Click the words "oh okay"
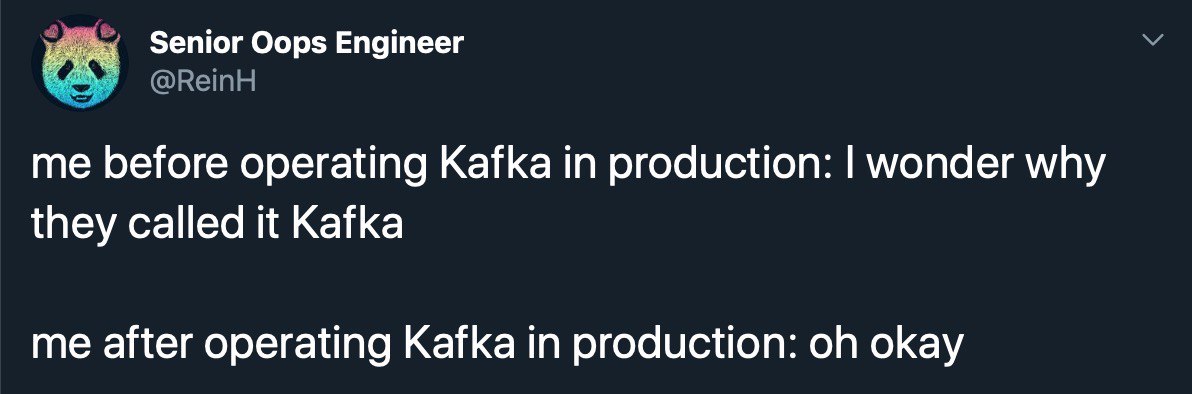 (x=885, y=347)
